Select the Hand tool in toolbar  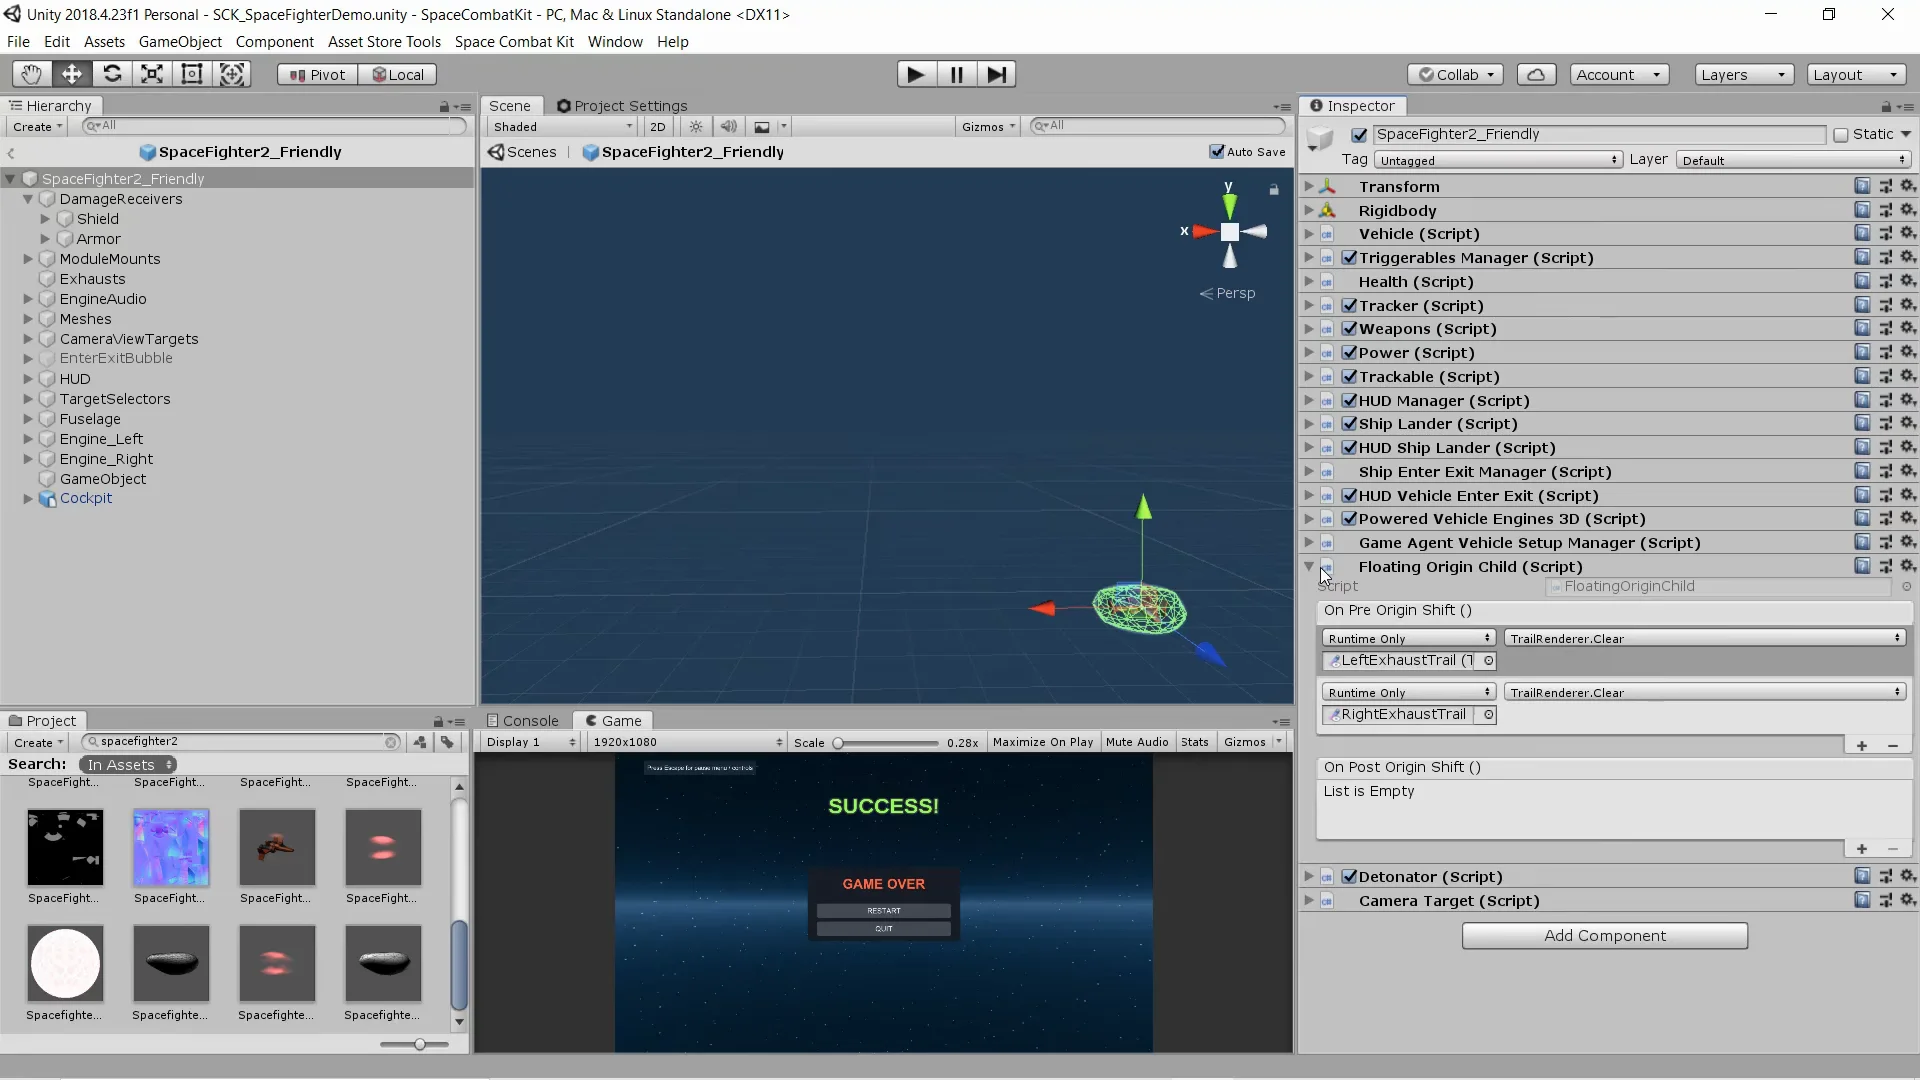pyautogui.click(x=32, y=74)
